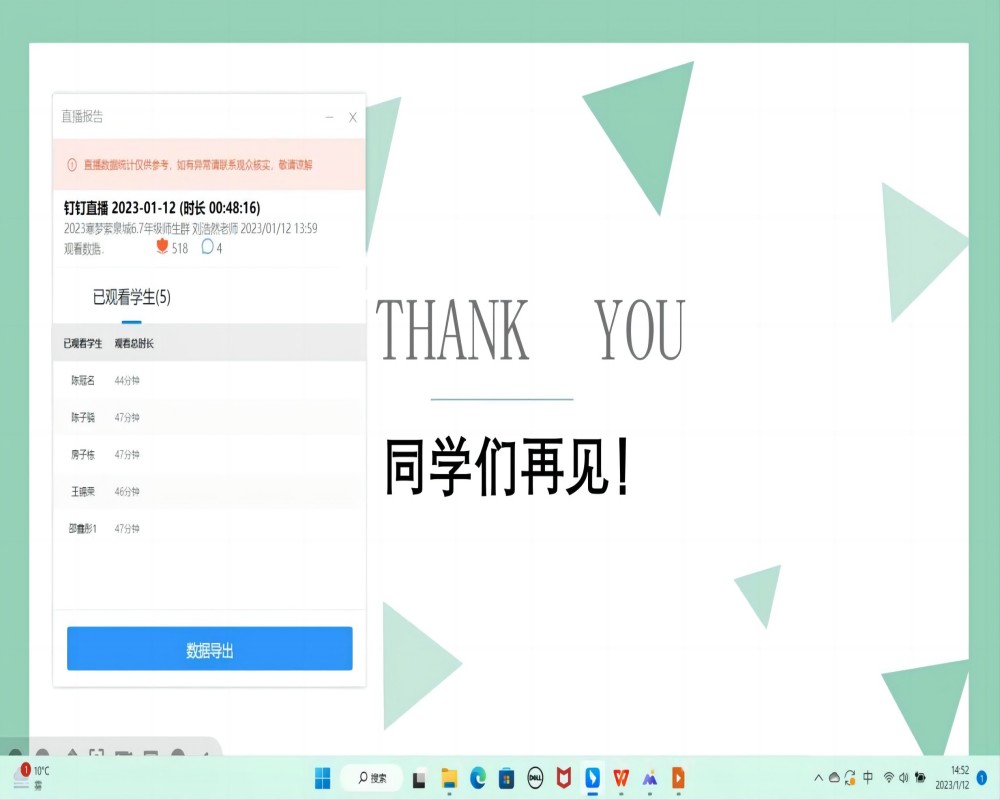Open File Explorer from the taskbar
1000x800 pixels.
point(449,778)
